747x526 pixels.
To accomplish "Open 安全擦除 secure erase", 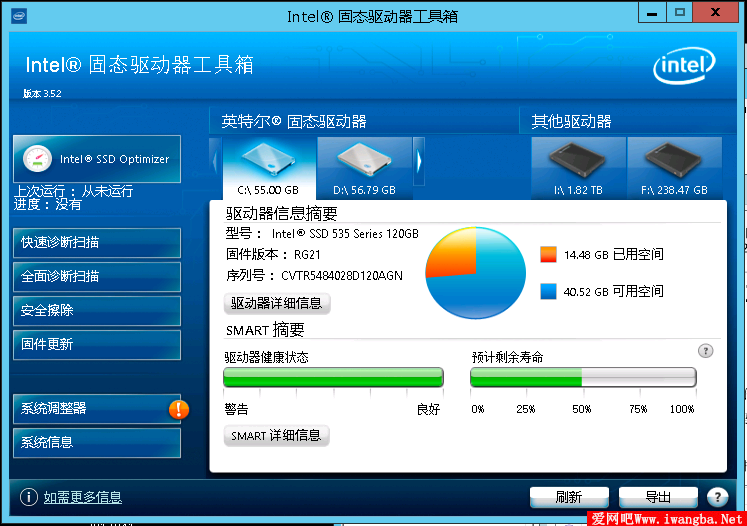I will click(x=97, y=311).
